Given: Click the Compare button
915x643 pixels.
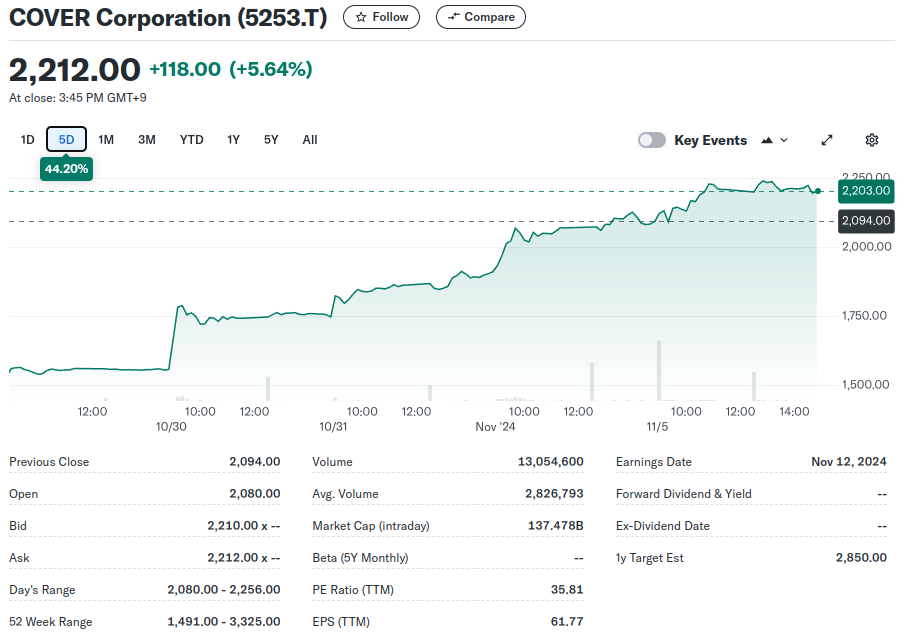Looking at the screenshot, I should pyautogui.click(x=480, y=17).
